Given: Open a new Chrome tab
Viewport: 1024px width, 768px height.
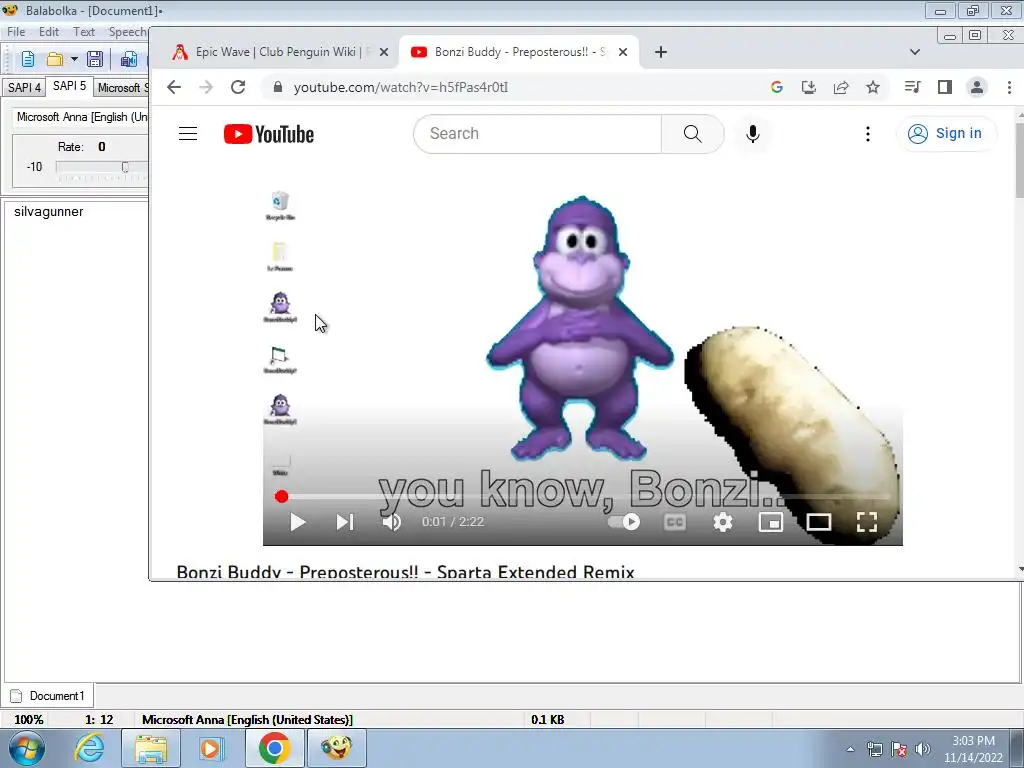Looking at the screenshot, I should pyautogui.click(x=661, y=52).
